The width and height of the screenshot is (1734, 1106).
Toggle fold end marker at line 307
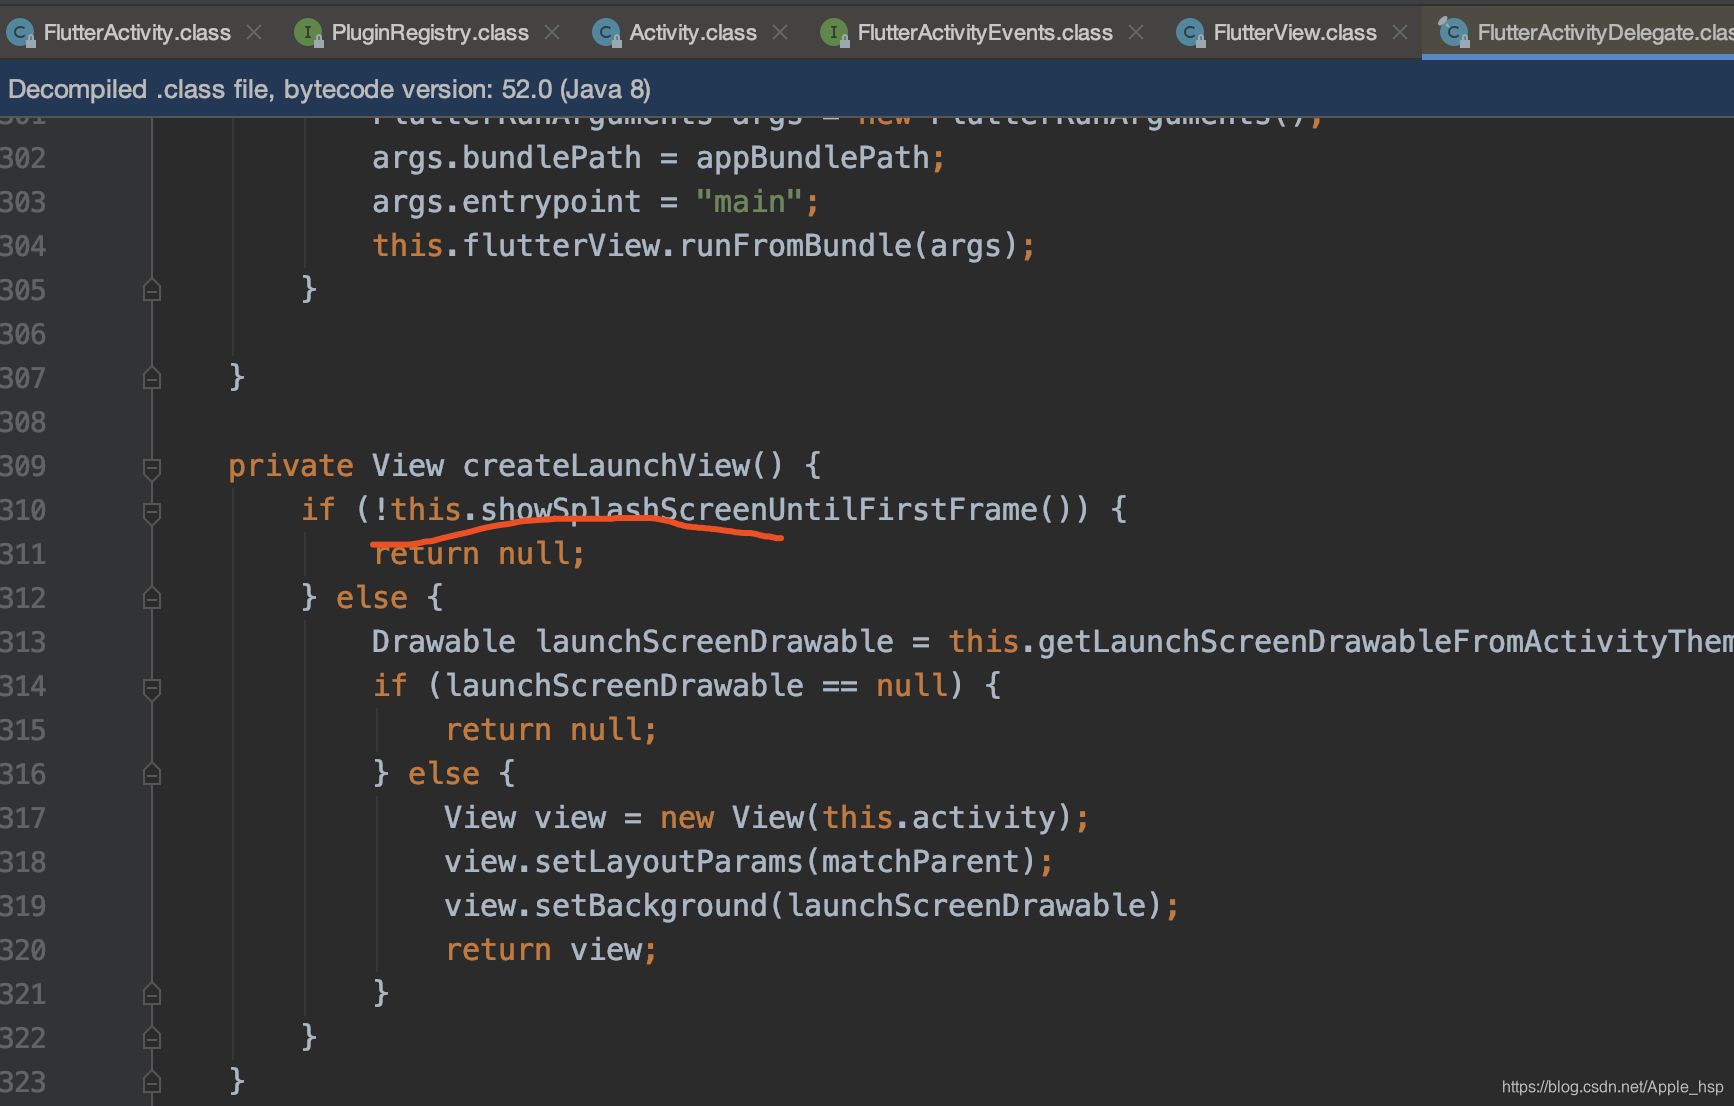coord(152,378)
